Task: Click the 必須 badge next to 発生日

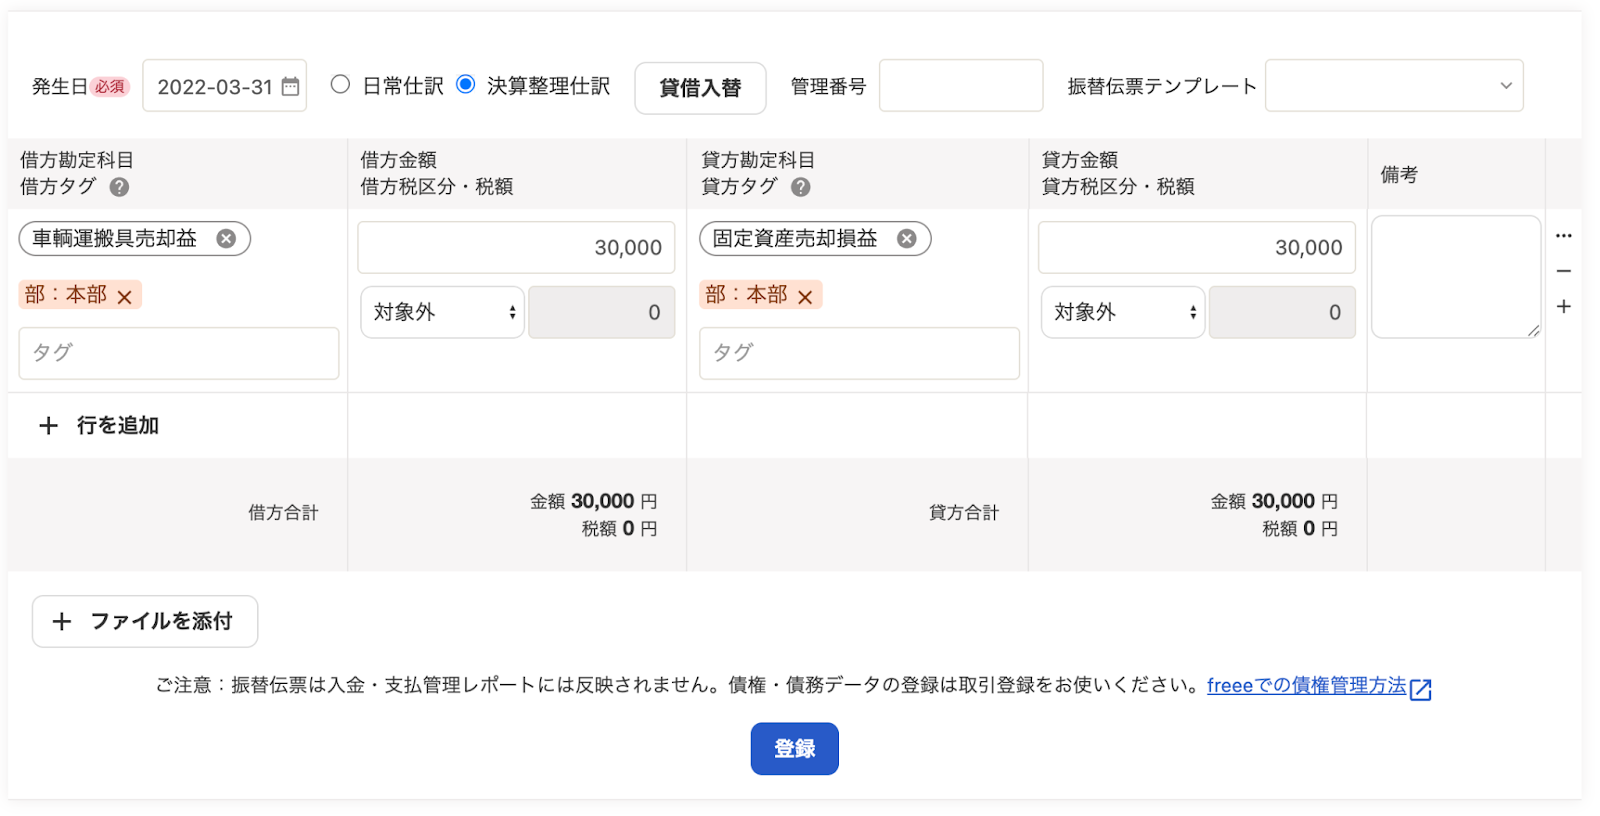Action: (110, 87)
